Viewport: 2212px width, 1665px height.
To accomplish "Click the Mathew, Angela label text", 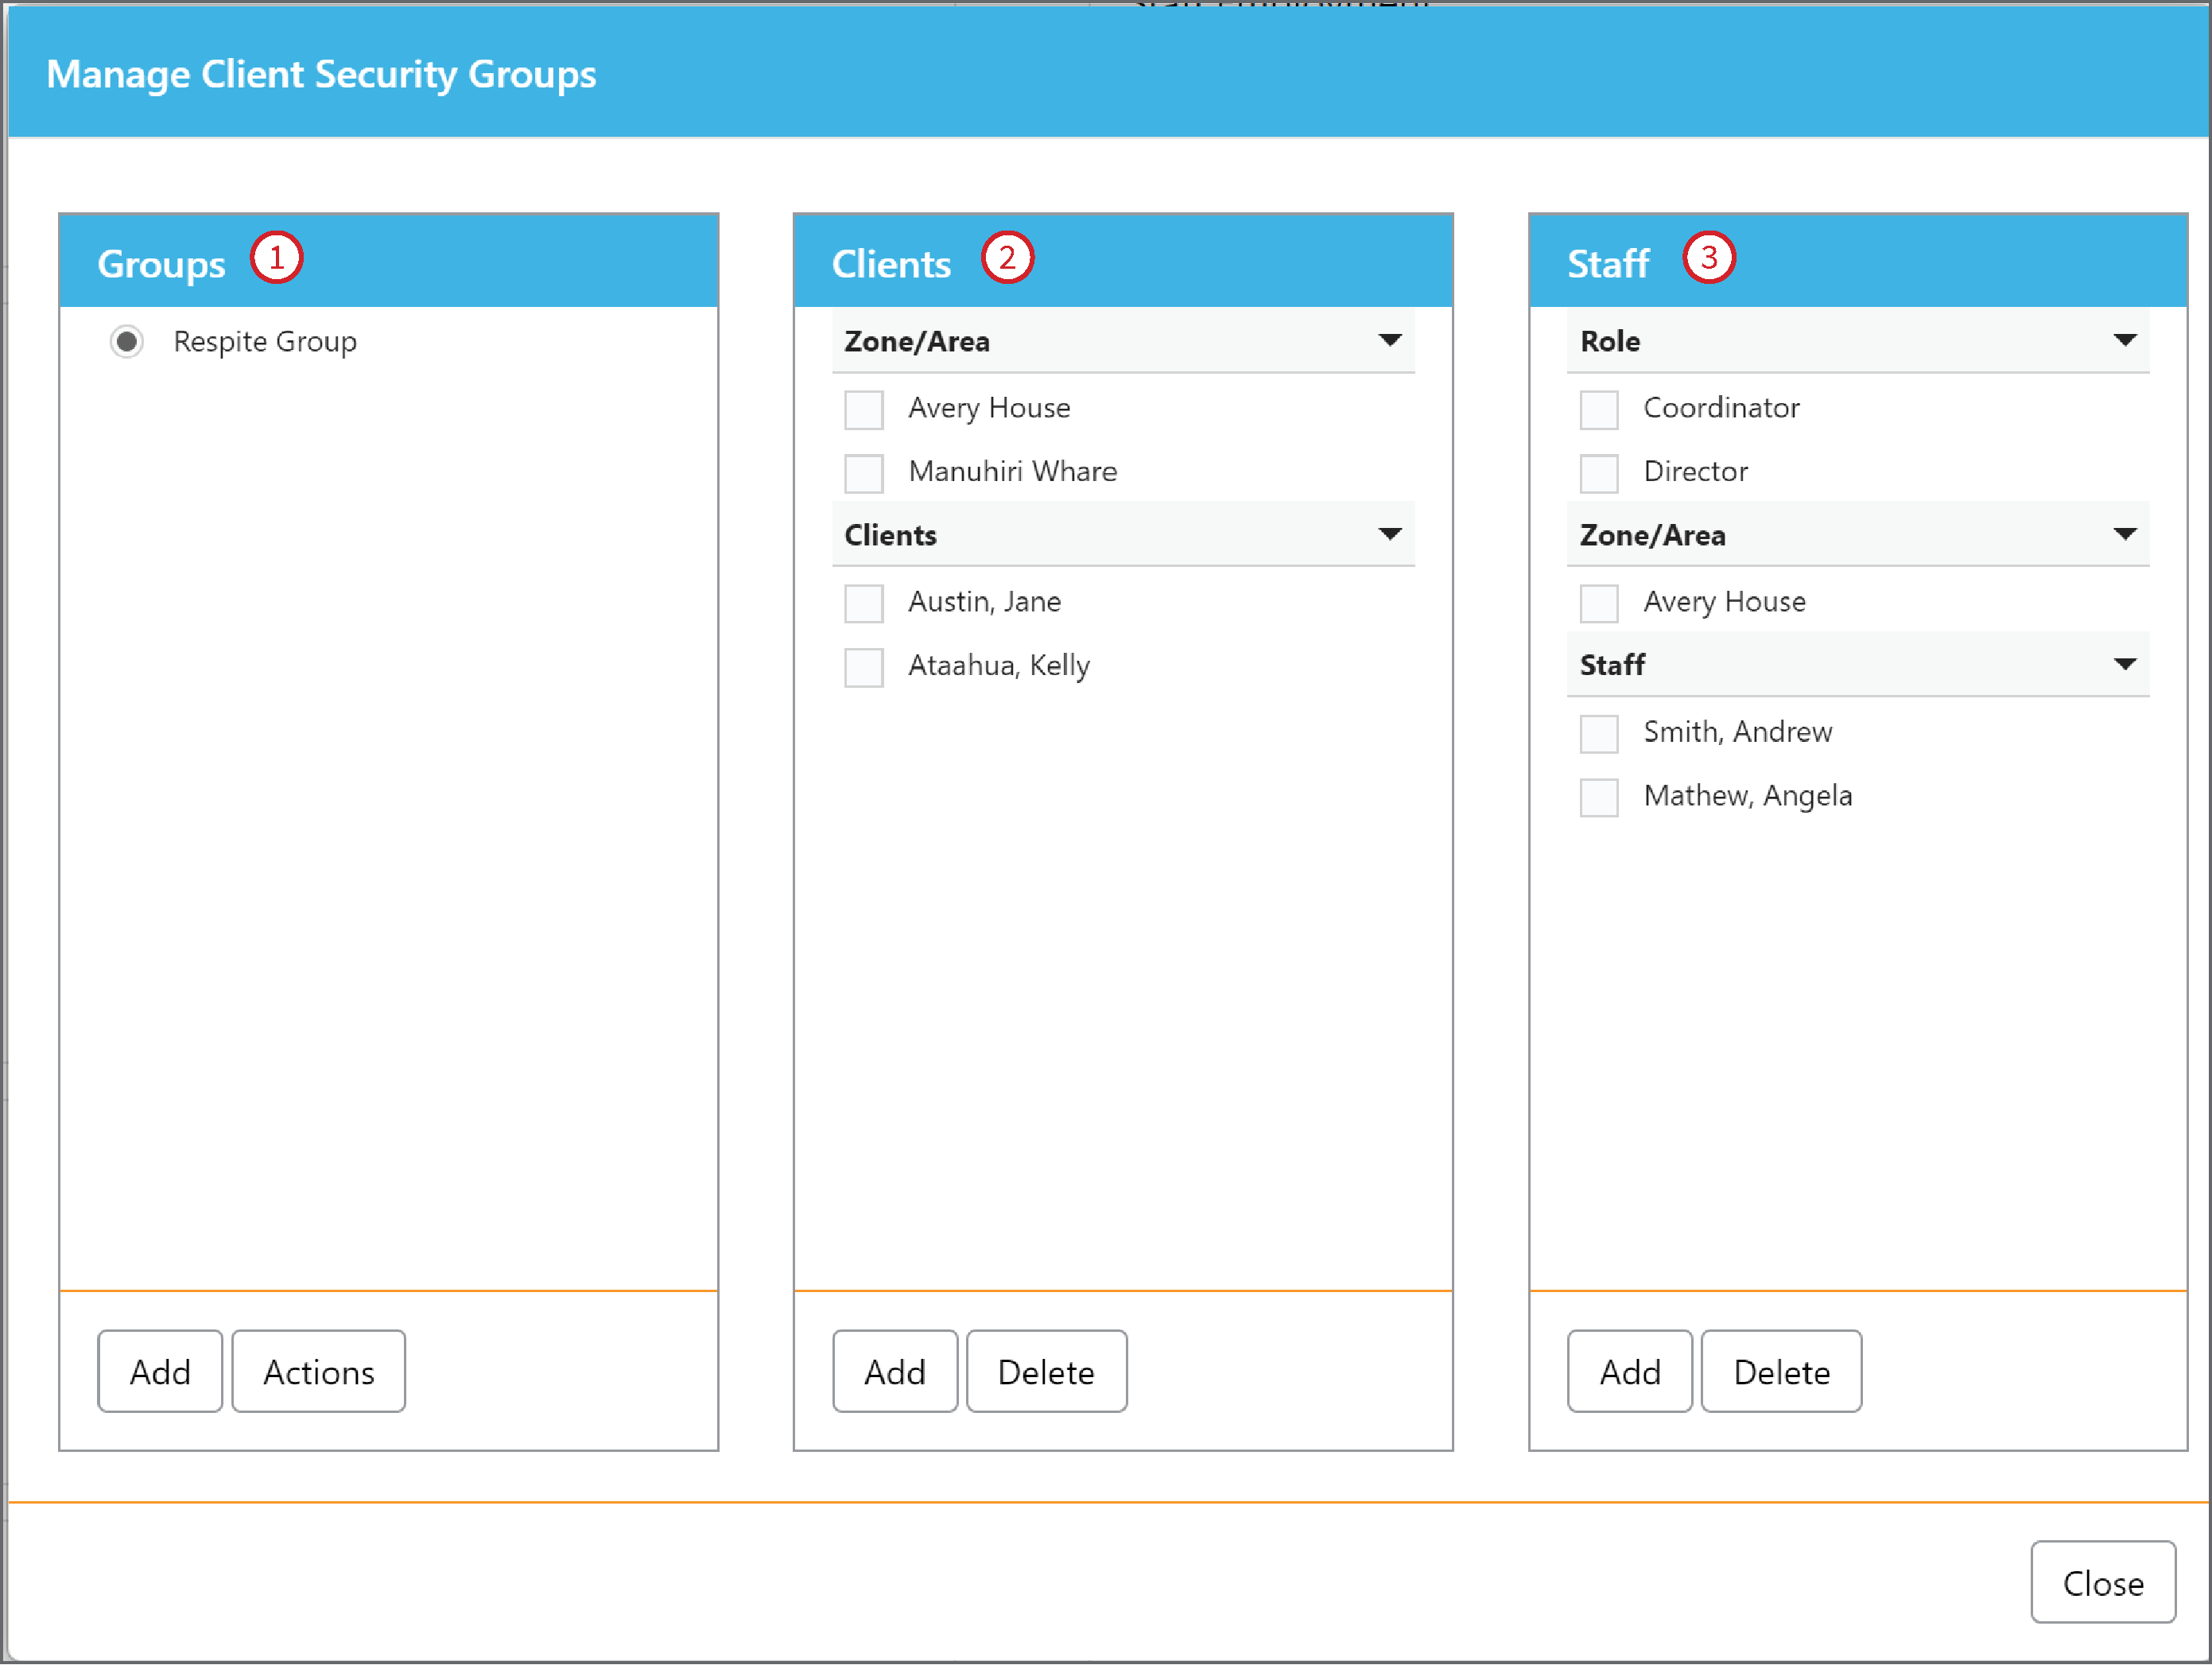I will click(1748, 797).
